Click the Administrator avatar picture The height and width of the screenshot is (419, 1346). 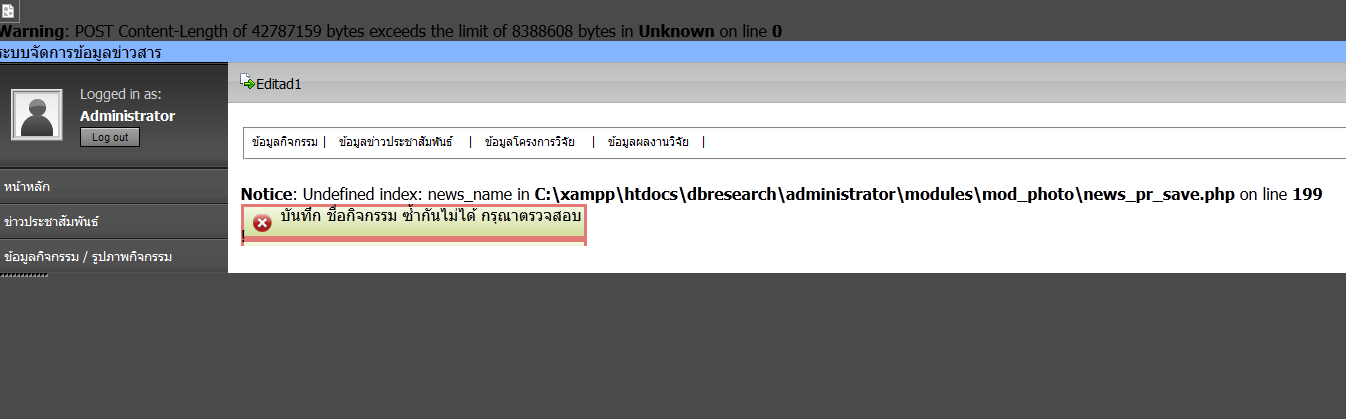tap(38, 114)
